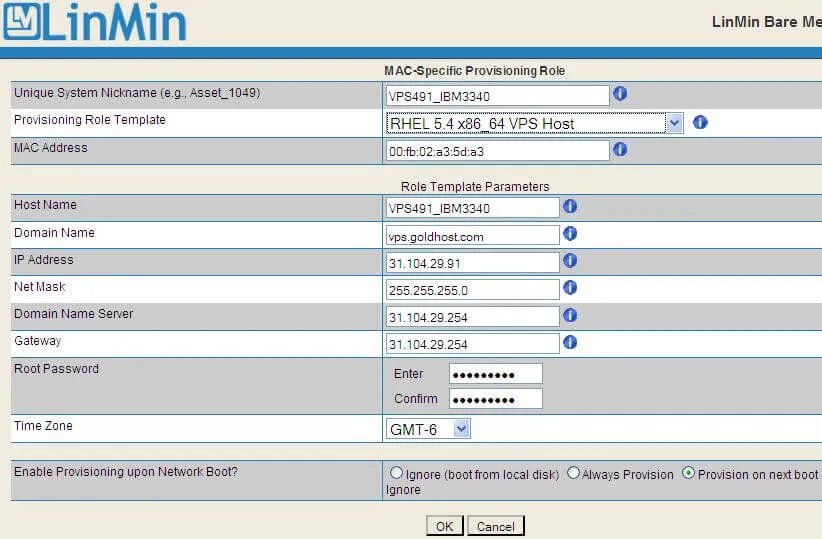Show help for Domain Name Server field
Image resolution: width=822 pixels, height=539 pixels.
[x=570, y=315]
